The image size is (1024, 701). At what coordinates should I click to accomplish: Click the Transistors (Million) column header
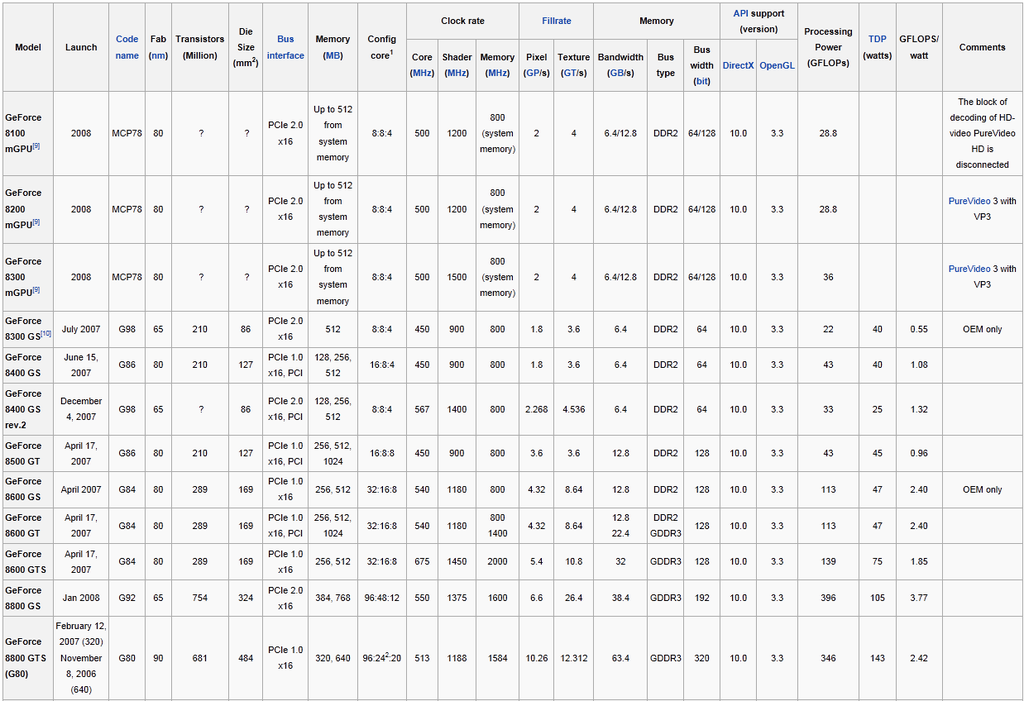tap(200, 47)
